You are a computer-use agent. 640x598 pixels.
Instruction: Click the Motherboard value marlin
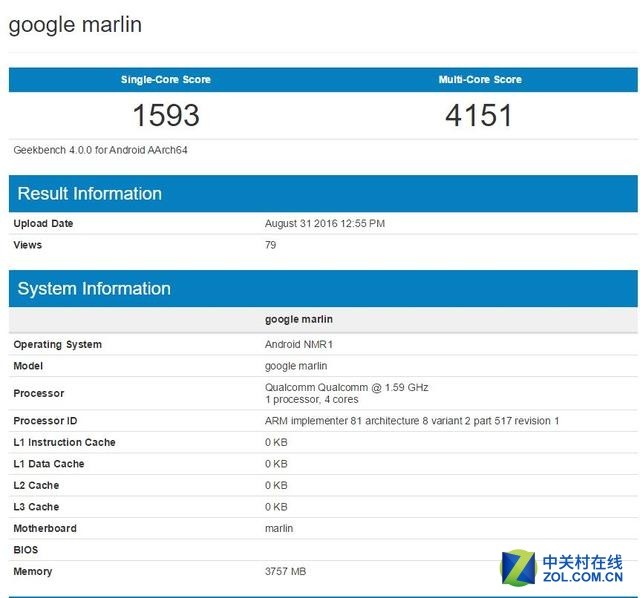coord(279,528)
